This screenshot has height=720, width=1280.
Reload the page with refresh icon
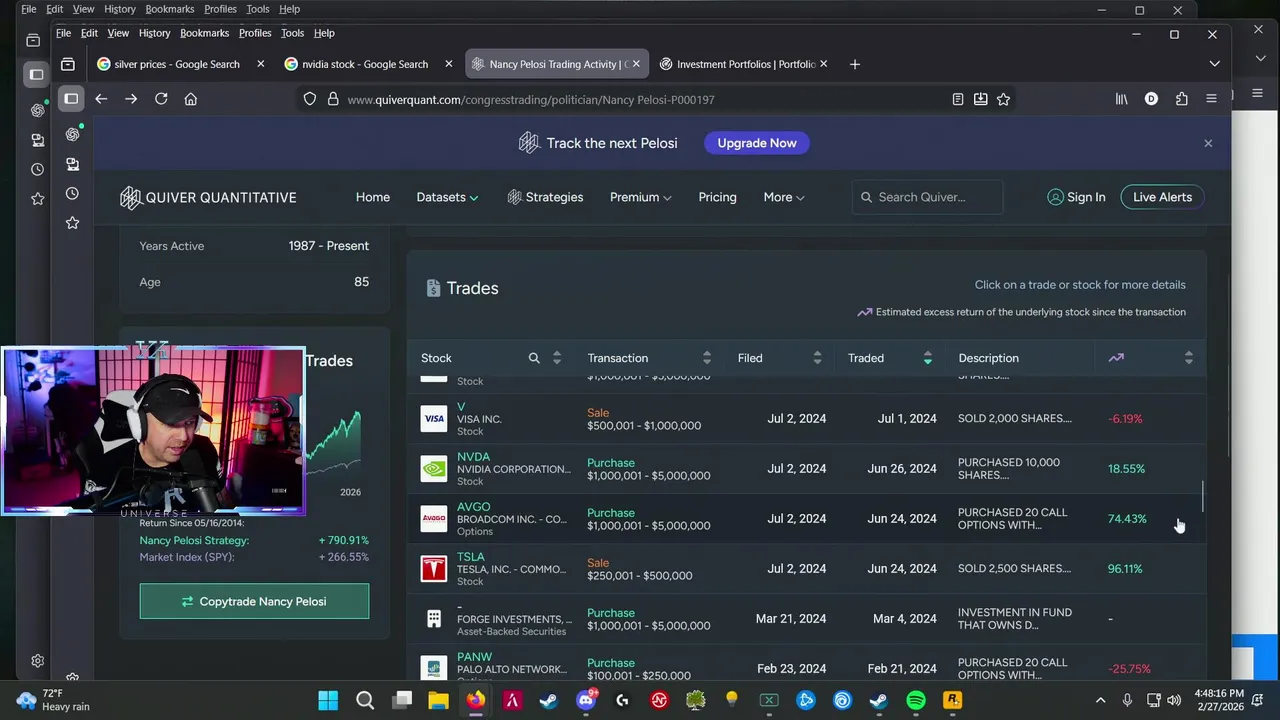click(x=161, y=99)
